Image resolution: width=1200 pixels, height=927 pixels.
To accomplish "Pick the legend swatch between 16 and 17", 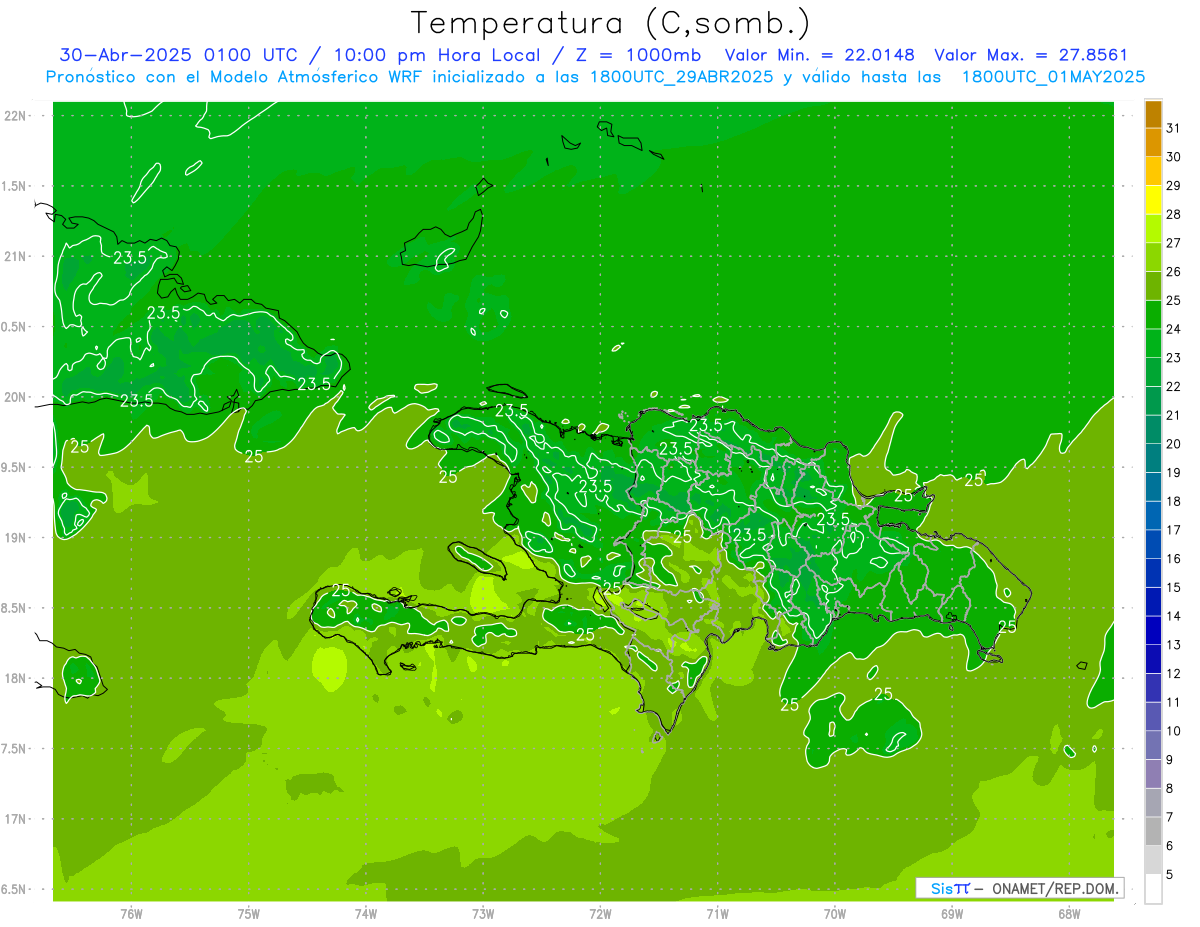I will pos(1154,544).
